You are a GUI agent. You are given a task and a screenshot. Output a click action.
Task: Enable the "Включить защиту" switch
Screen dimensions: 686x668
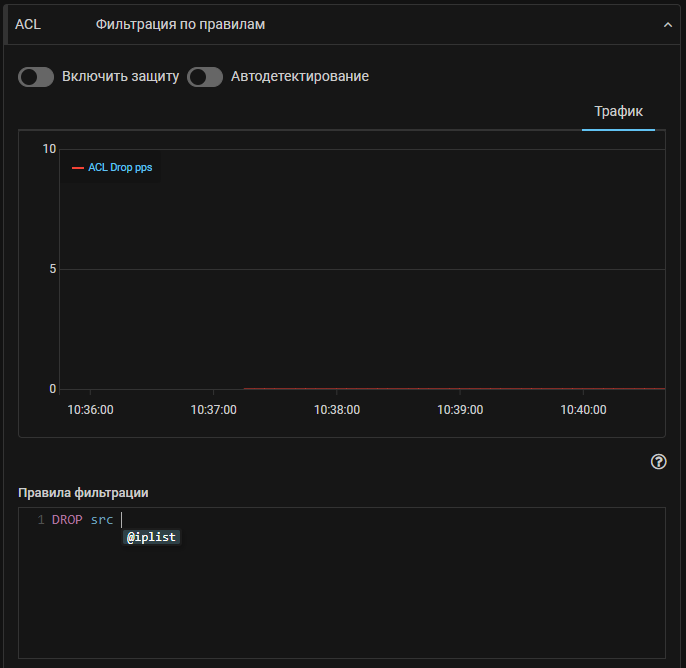pyautogui.click(x=36, y=77)
